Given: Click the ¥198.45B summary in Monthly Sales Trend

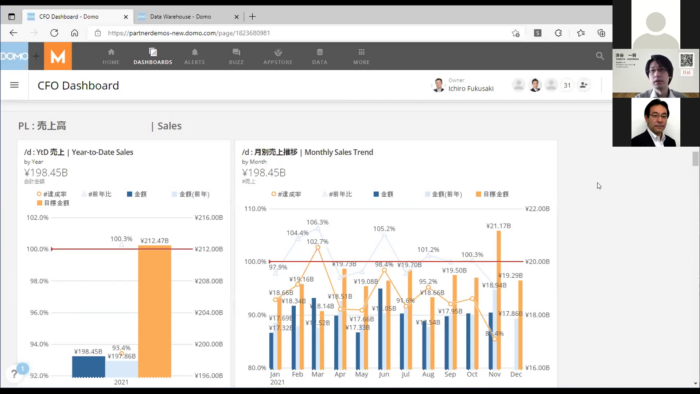Looking at the screenshot, I should point(263,173).
